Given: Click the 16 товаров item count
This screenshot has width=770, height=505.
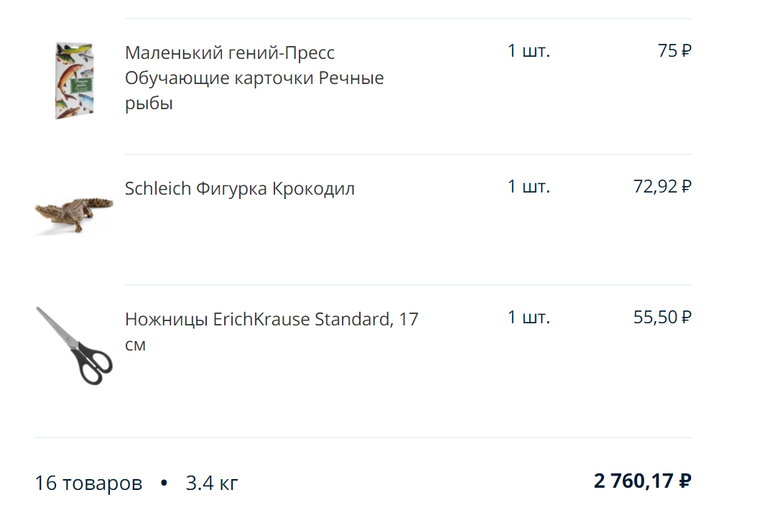Looking at the screenshot, I should click(x=88, y=483).
